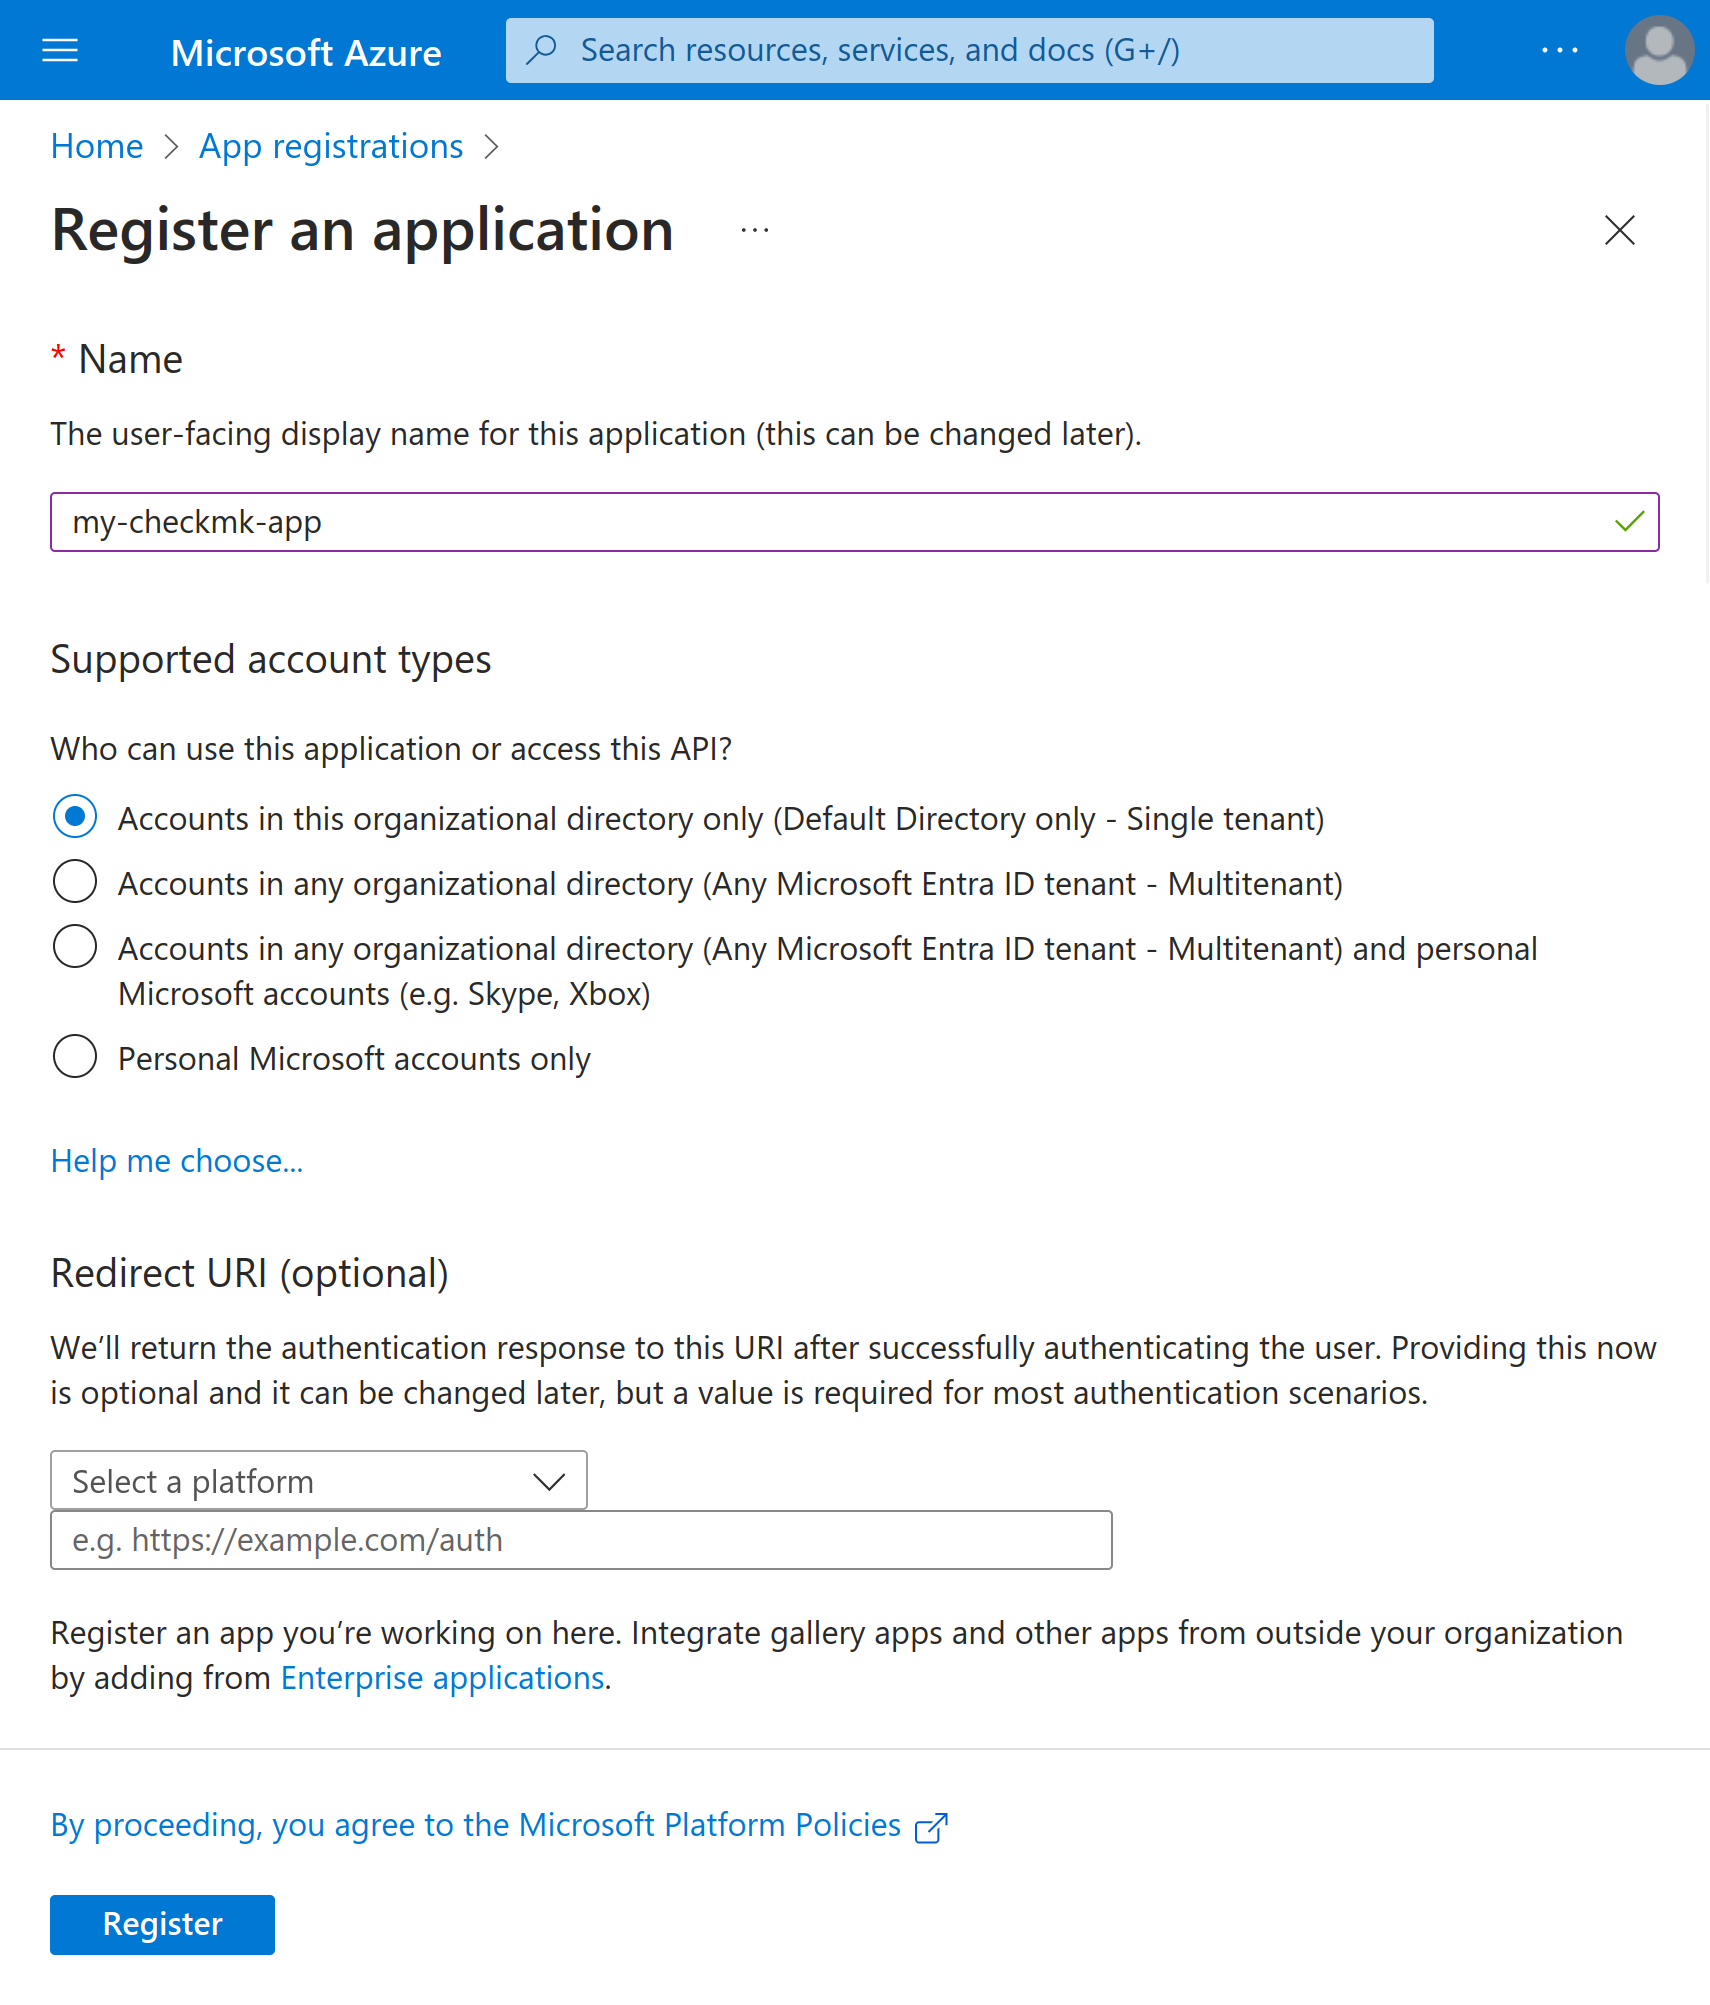Open the options ellipsis next to the page title
Viewport: 1710px width, 2005px height.
click(x=754, y=230)
